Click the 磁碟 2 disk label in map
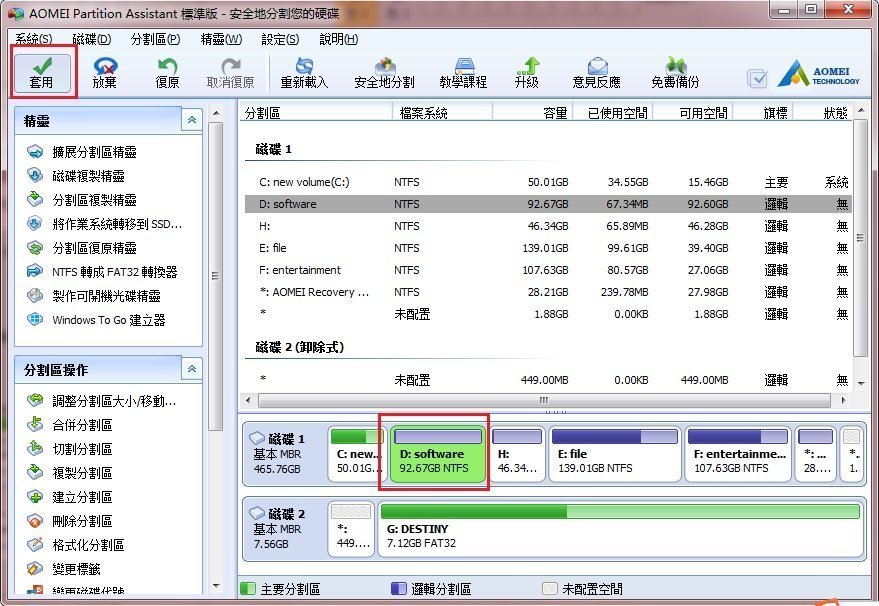This screenshot has width=879, height=606. [283, 529]
